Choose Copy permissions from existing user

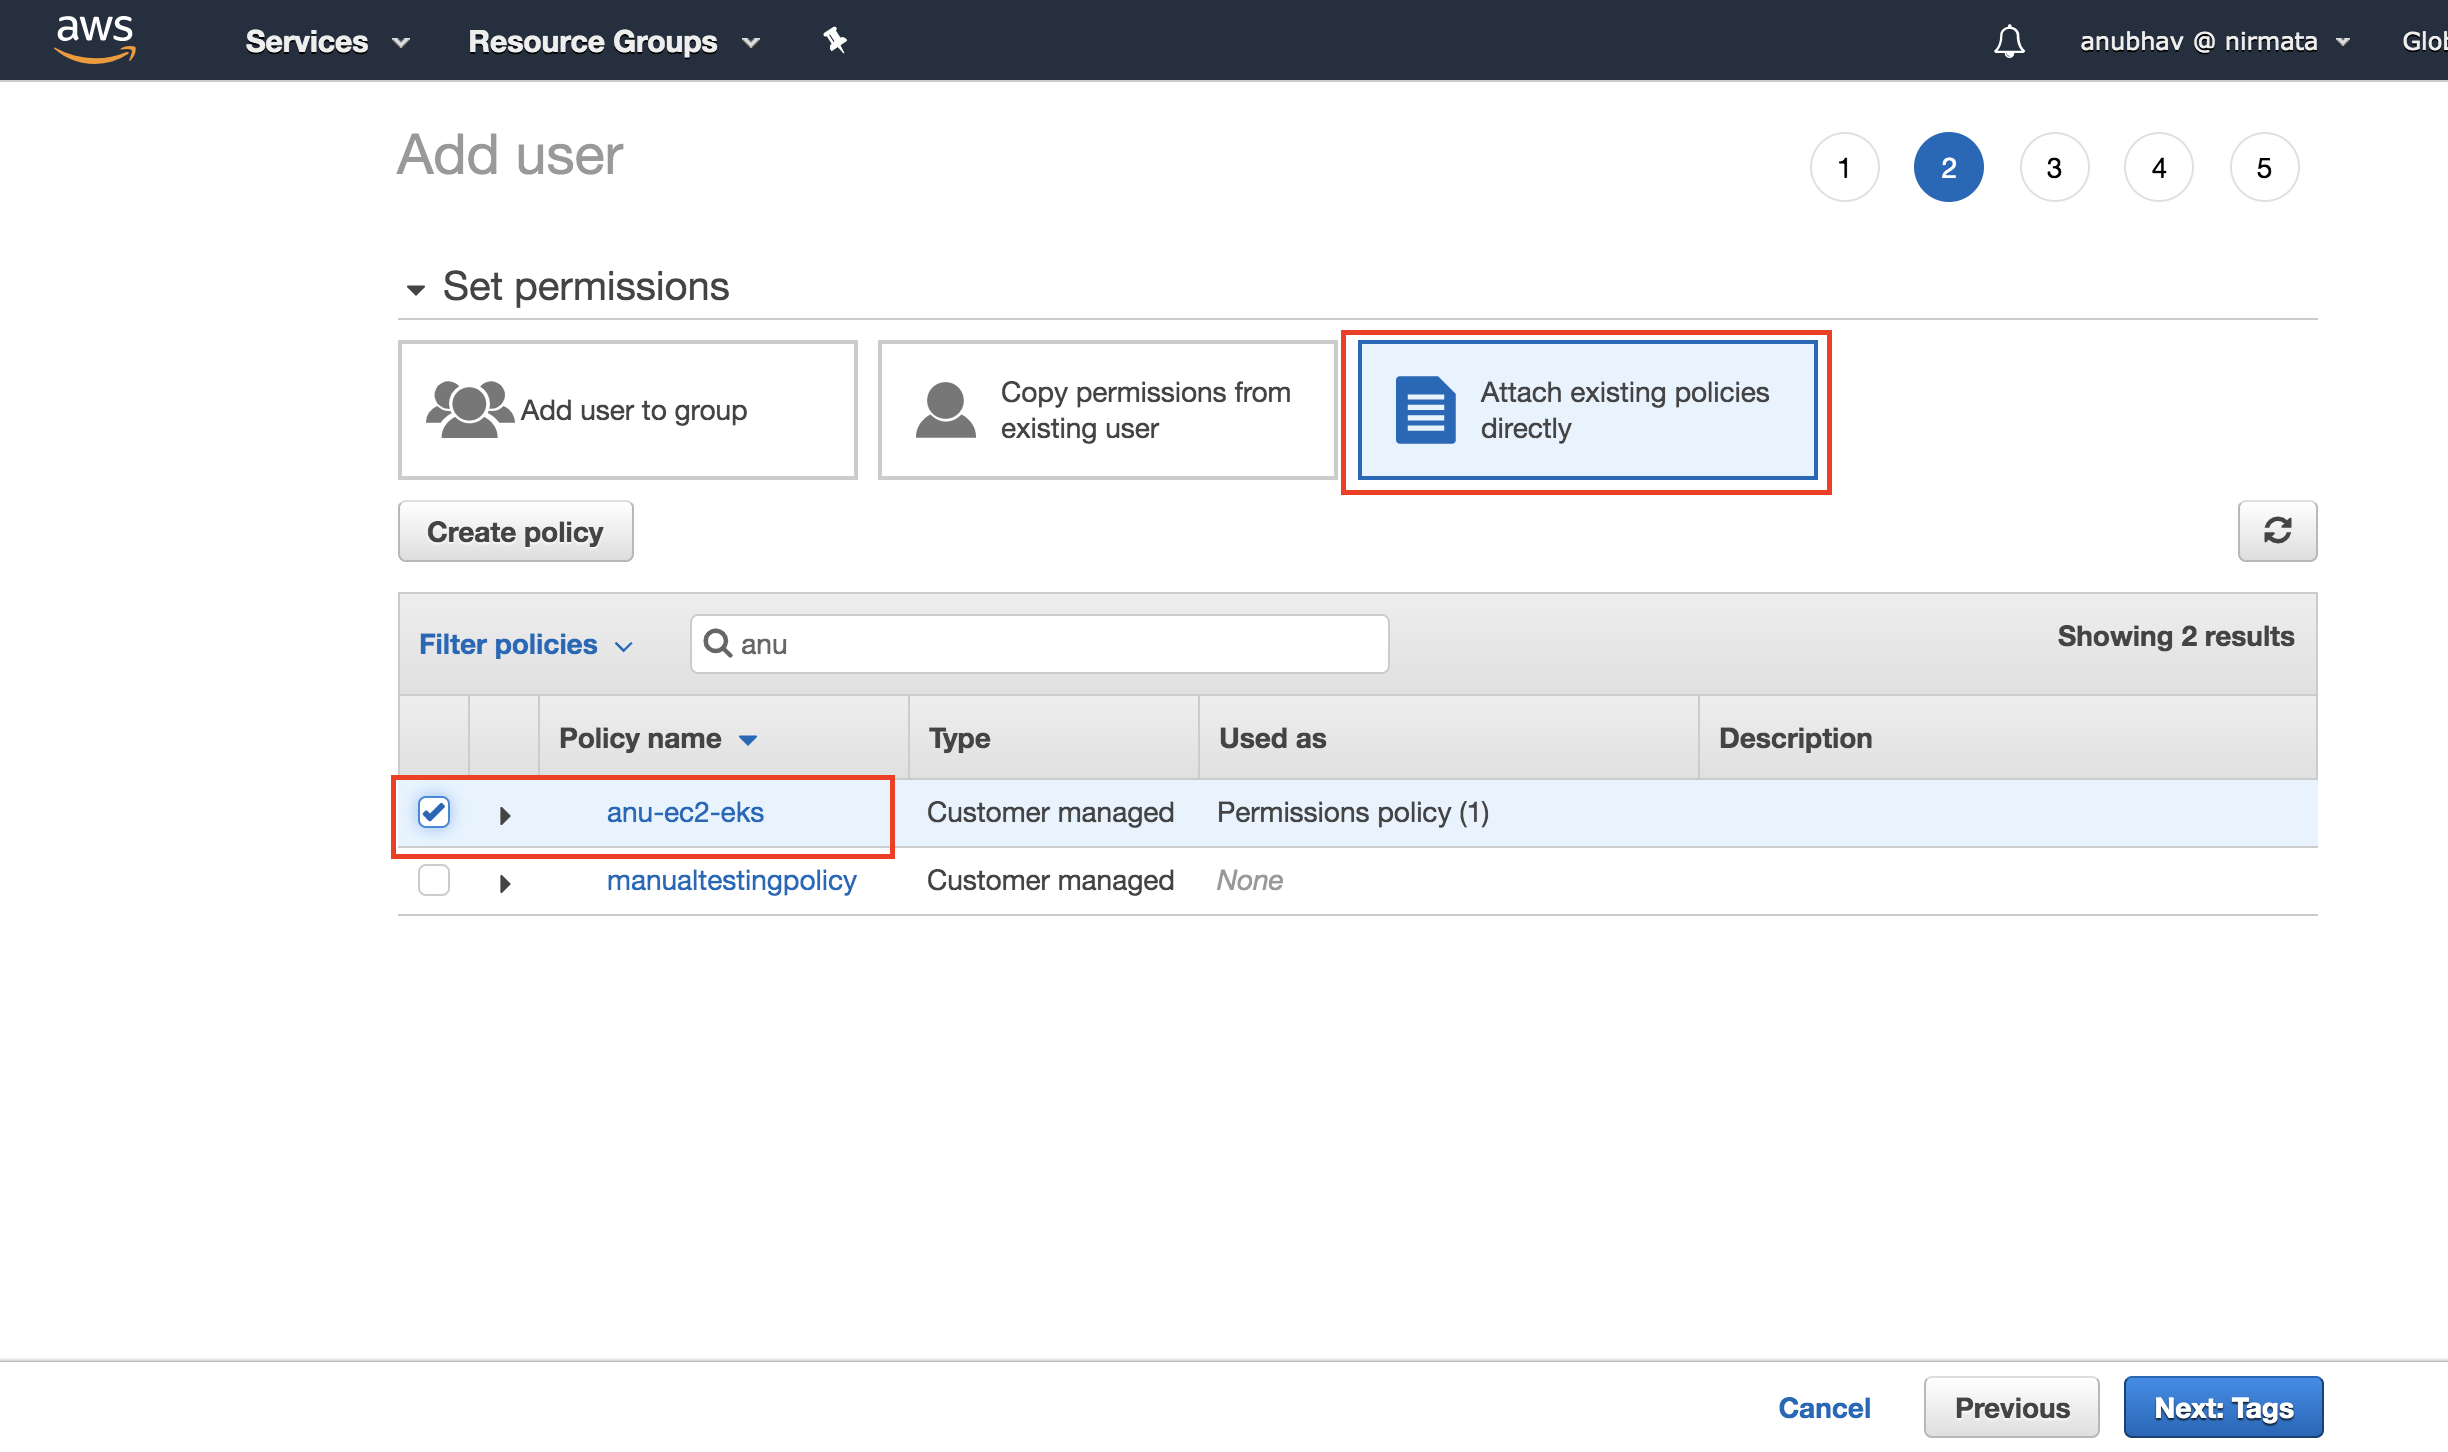coord(1108,410)
